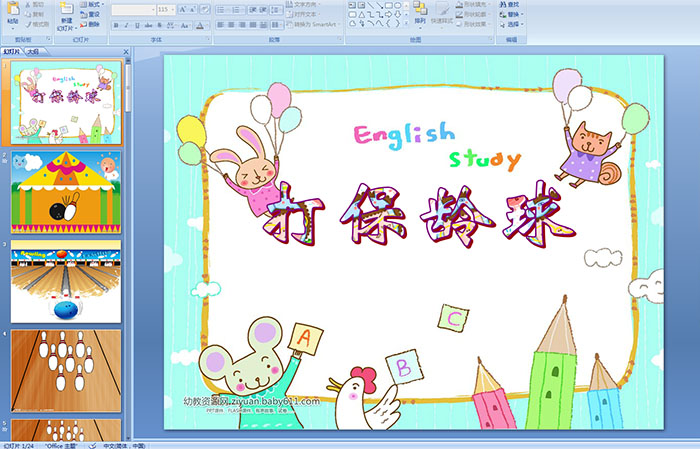This screenshot has width=700, height=449.
Task: Expand the shapes gallery More button
Action: [x=406, y=23]
